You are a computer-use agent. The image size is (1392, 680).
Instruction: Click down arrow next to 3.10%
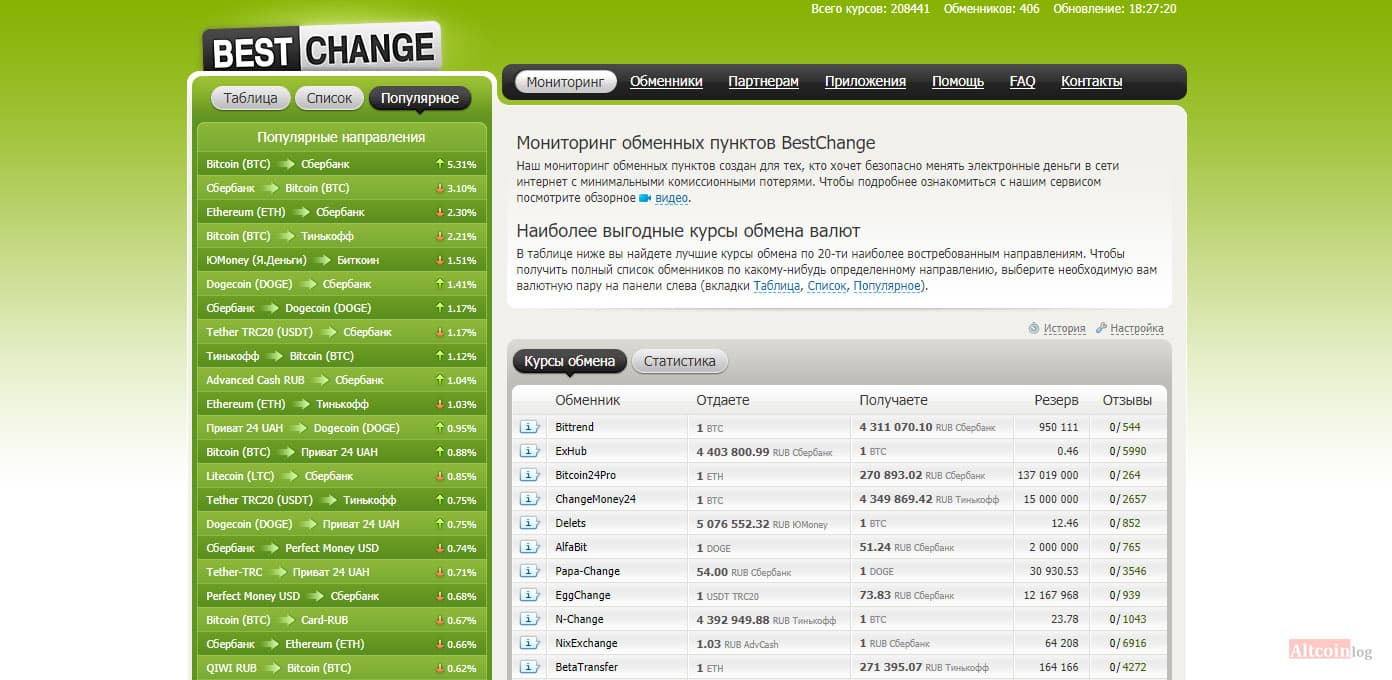[439, 187]
